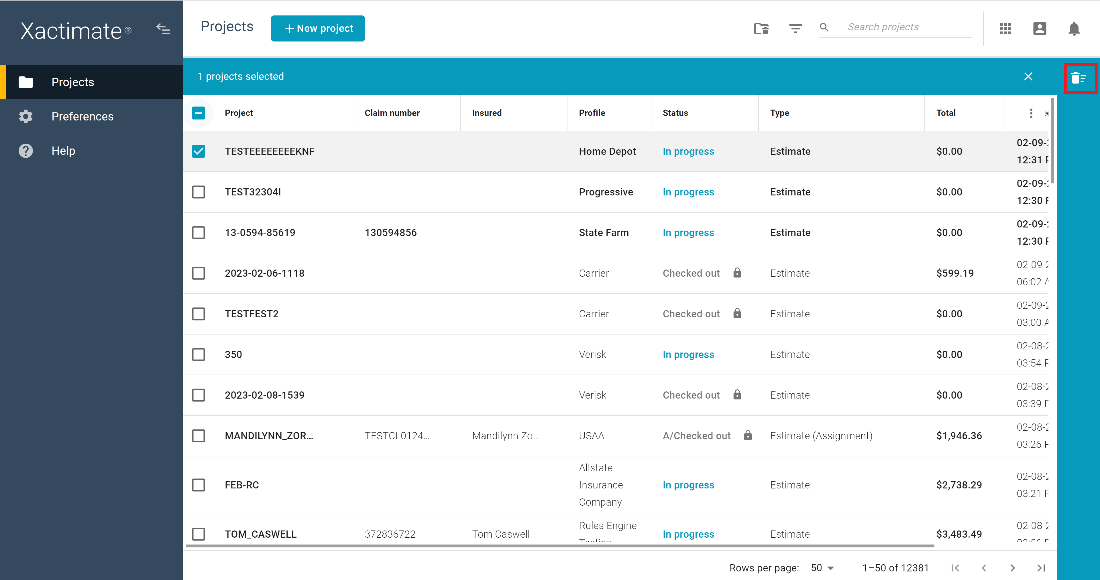Image resolution: width=1100 pixels, height=580 pixels.
Task: Tick the TESTFEST2 checkbox
Action: [x=199, y=314]
